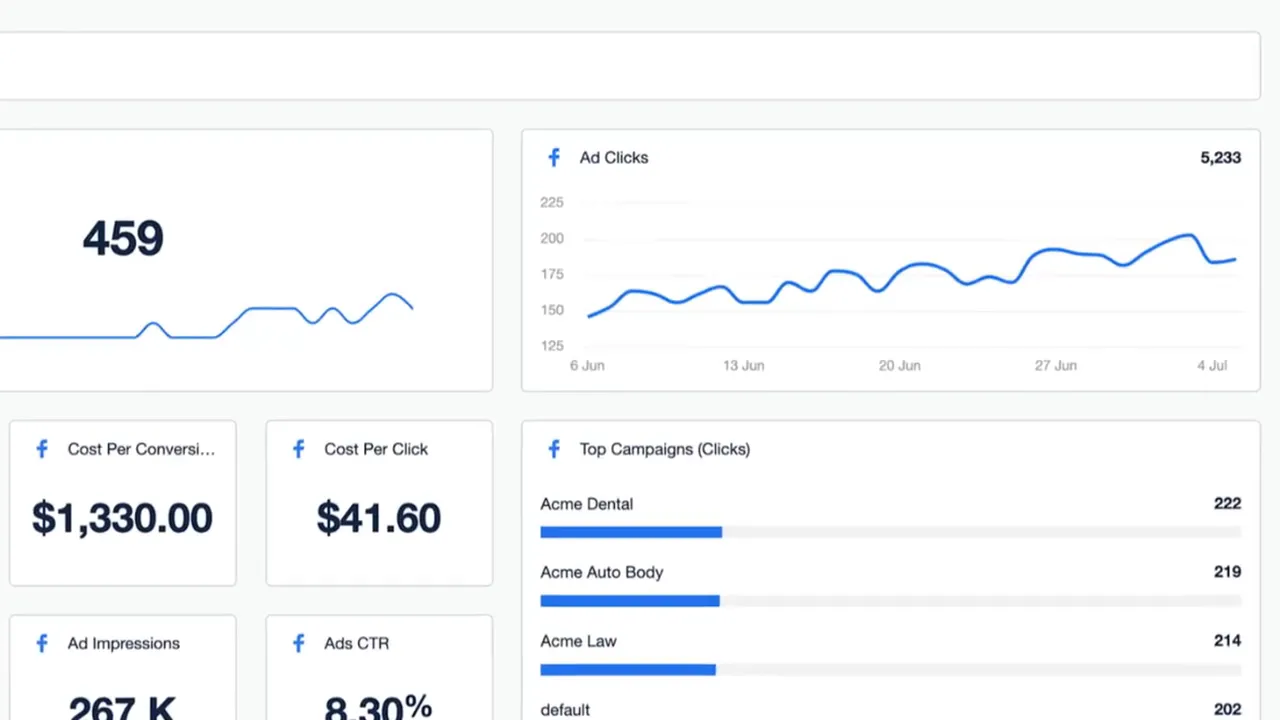The height and width of the screenshot is (720, 1280).
Task: Select the Cost Per Click title
Action: (x=376, y=449)
